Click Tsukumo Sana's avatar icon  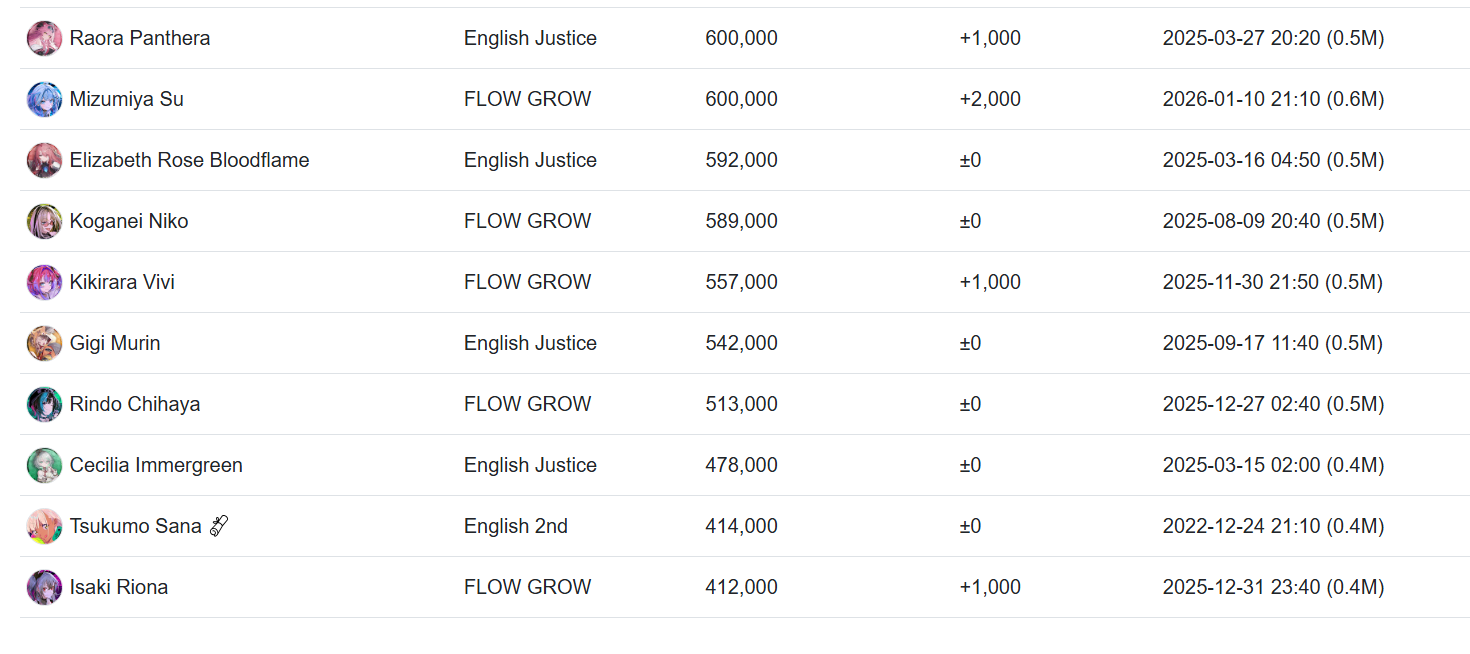pos(44,527)
